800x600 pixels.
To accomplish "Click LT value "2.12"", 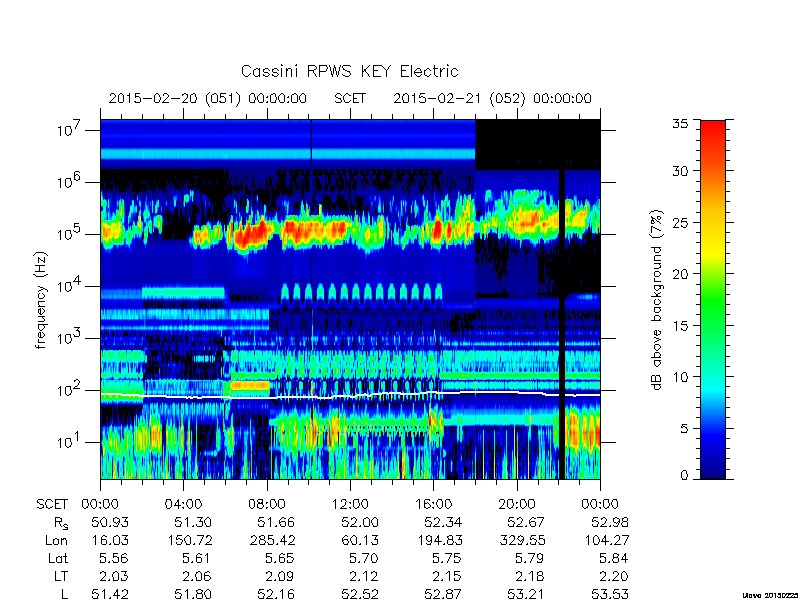I will (364, 576).
